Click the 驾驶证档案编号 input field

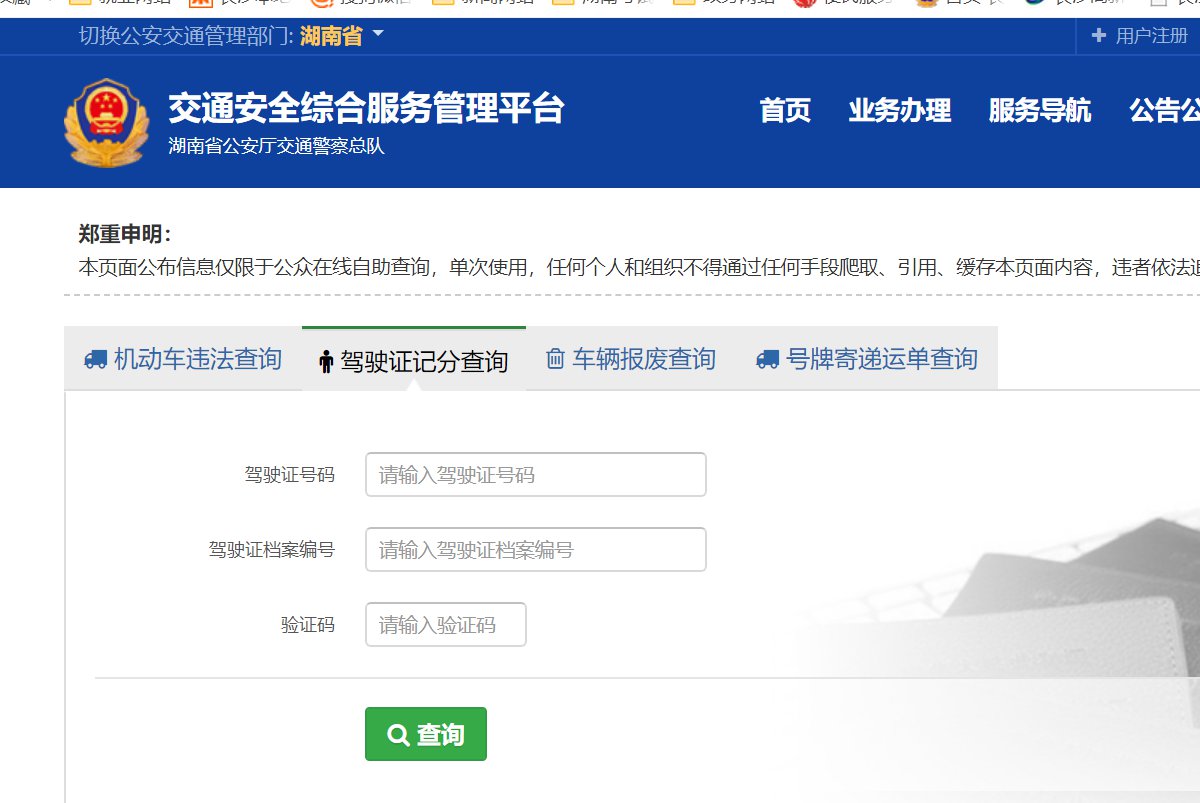[x=535, y=549]
